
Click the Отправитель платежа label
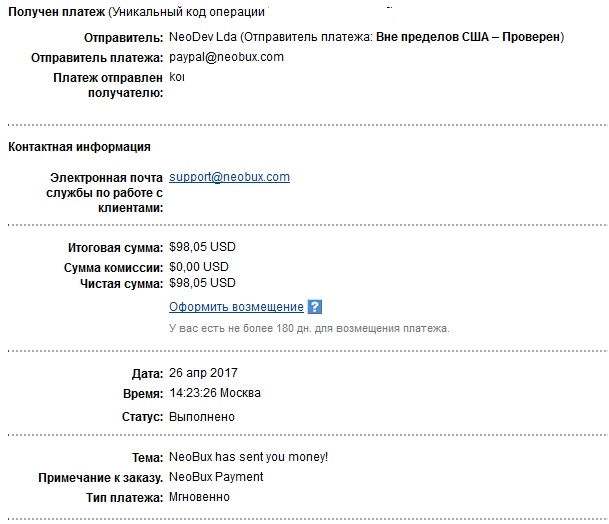tap(97, 58)
